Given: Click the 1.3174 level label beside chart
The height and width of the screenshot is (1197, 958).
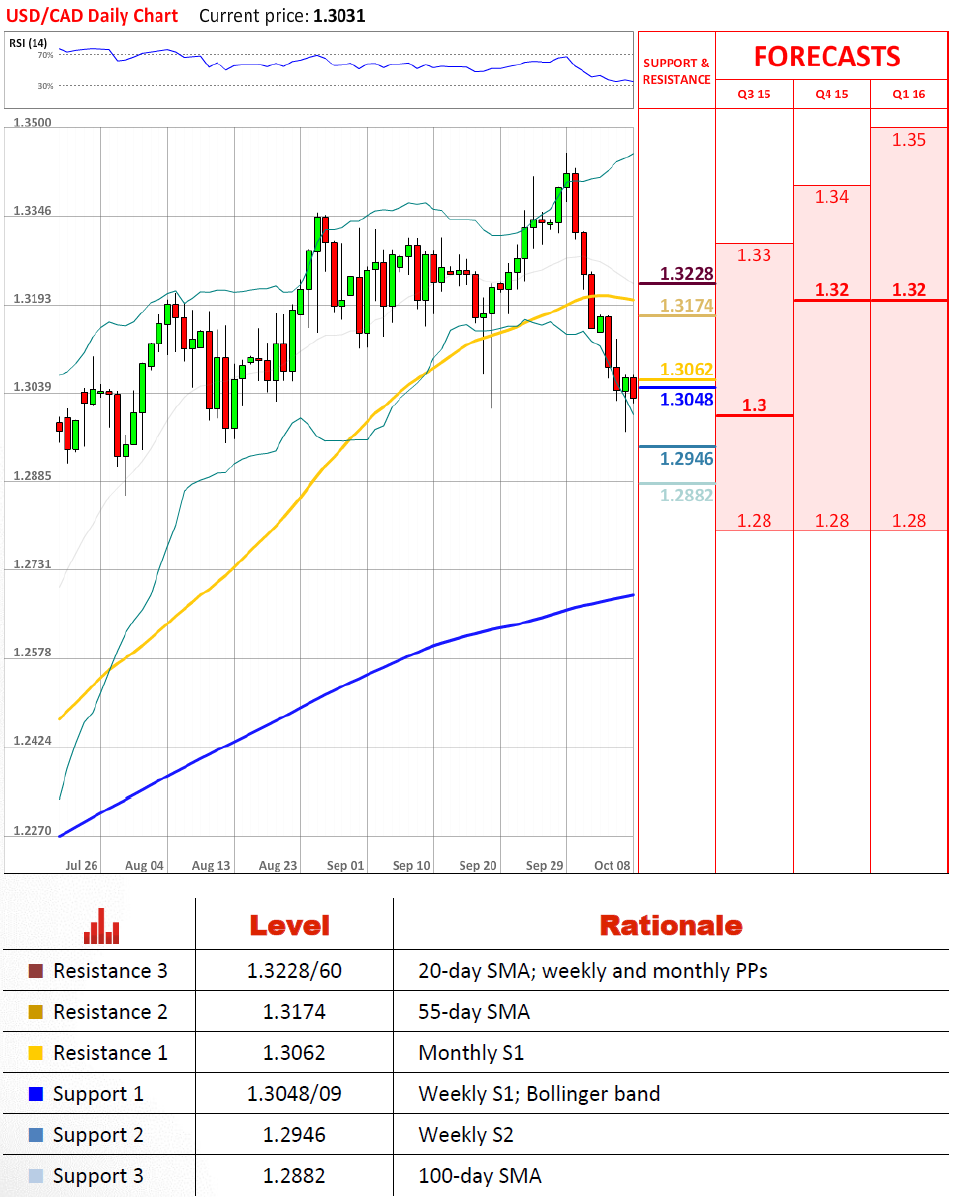Looking at the screenshot, I should 686,306.
